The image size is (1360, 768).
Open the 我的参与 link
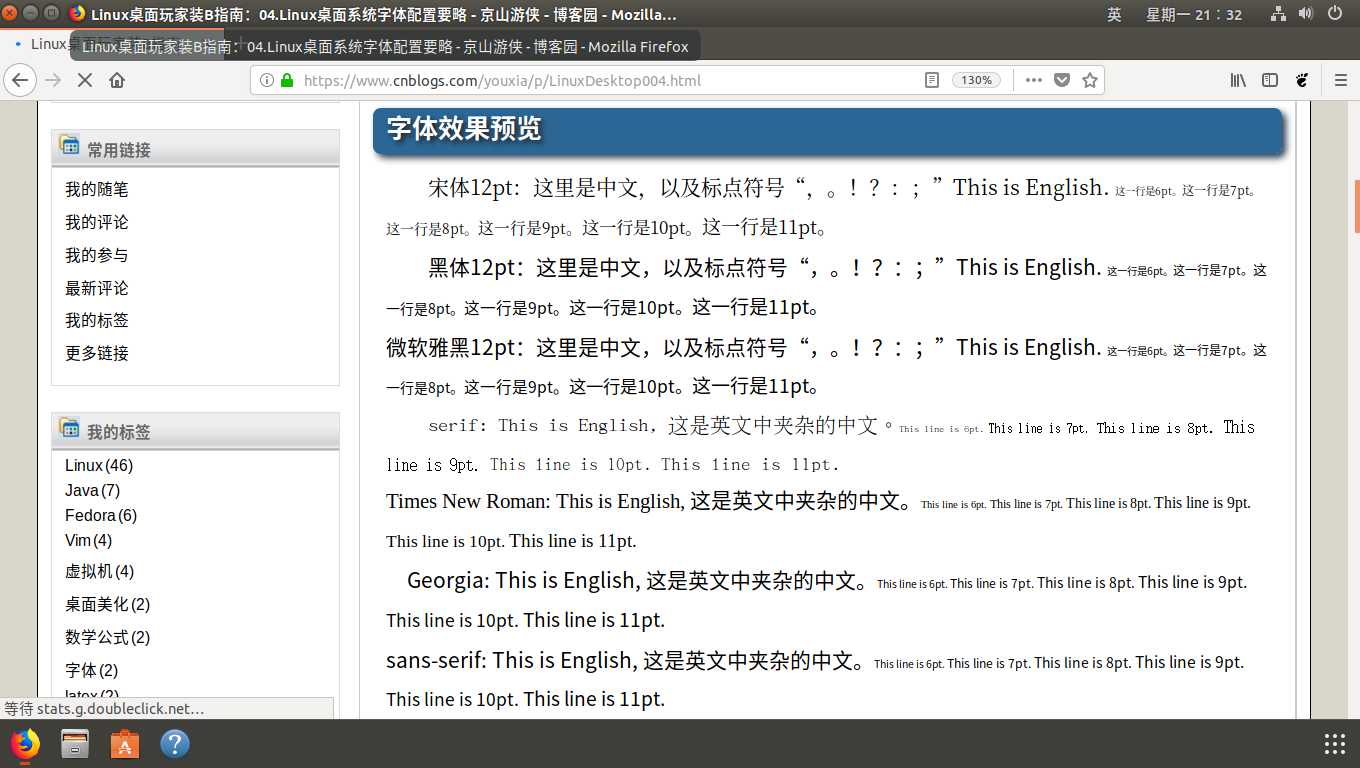tap(97, 255)
